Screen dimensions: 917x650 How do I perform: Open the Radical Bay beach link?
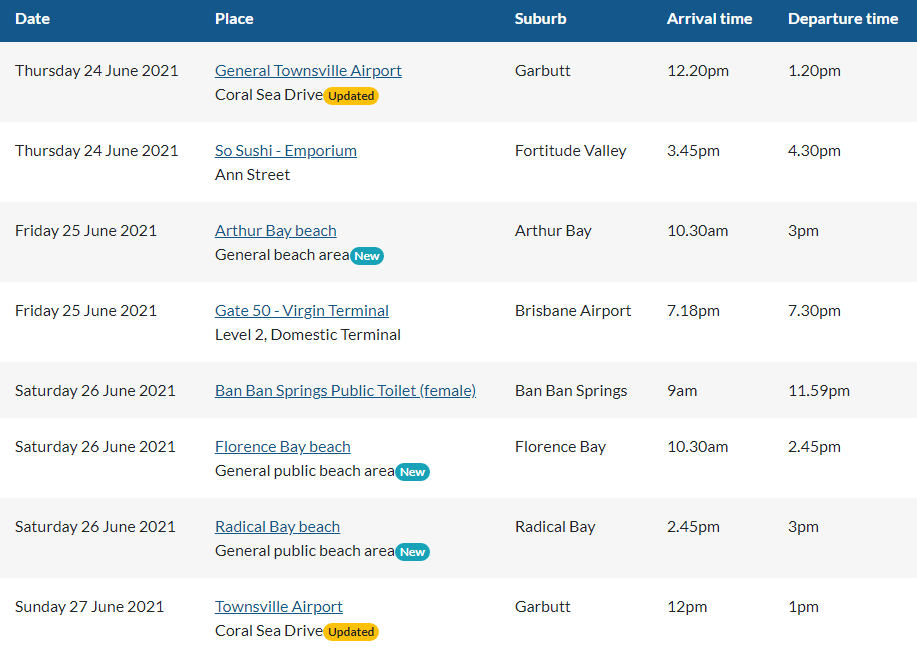277,527
